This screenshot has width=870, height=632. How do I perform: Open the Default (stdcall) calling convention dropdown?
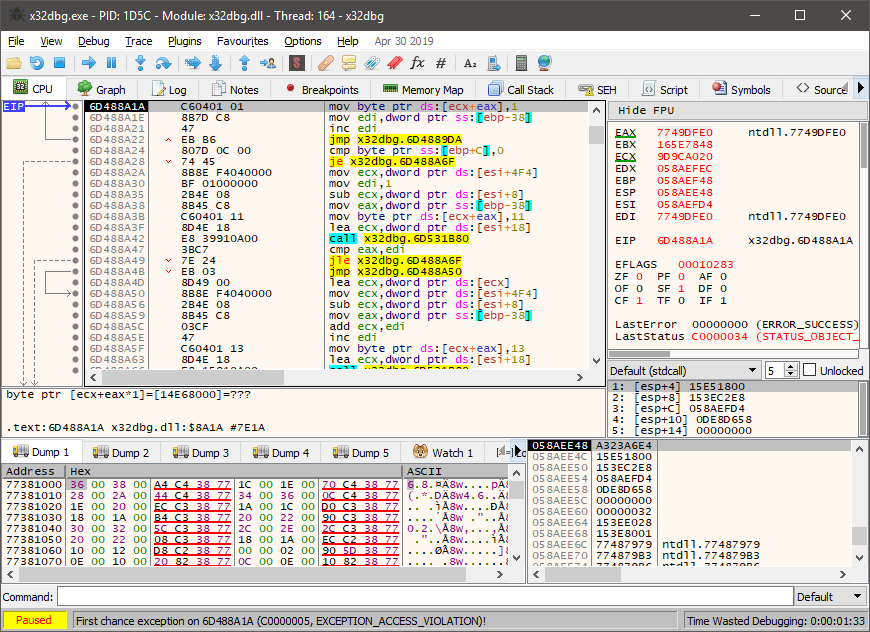682,370
